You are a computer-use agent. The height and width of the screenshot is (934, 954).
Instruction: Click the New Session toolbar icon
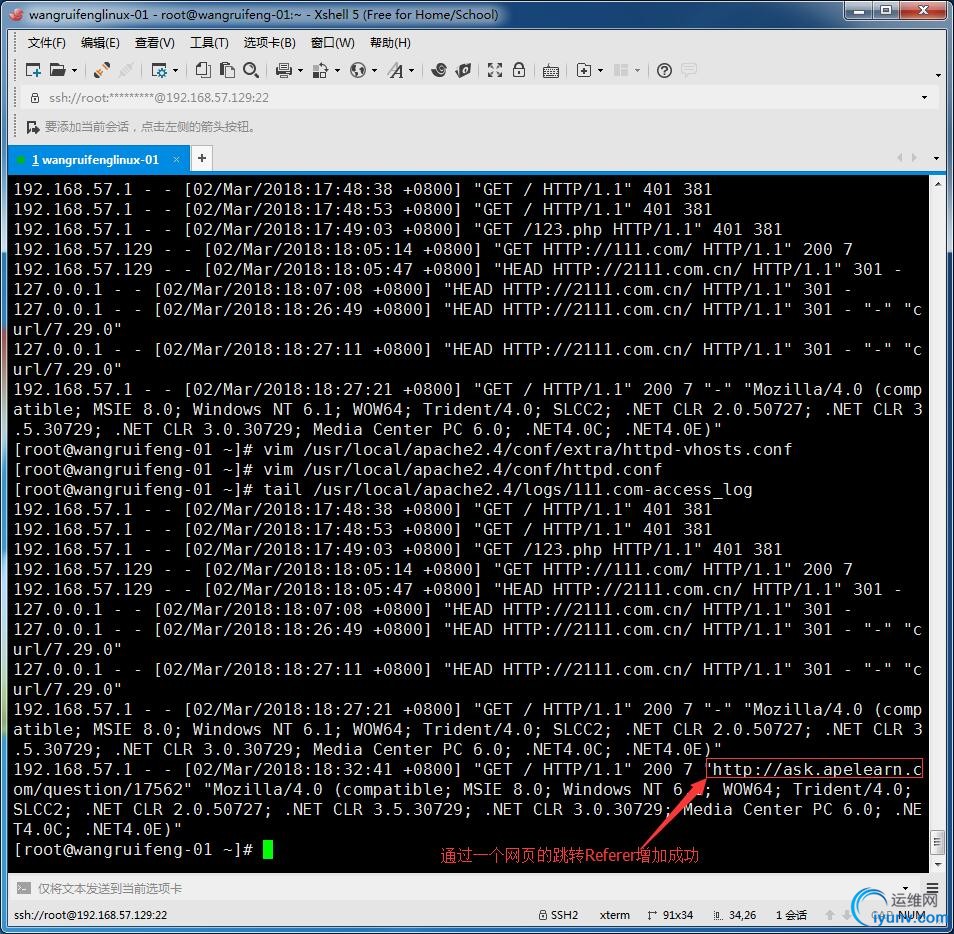click(x=33, y=71)
